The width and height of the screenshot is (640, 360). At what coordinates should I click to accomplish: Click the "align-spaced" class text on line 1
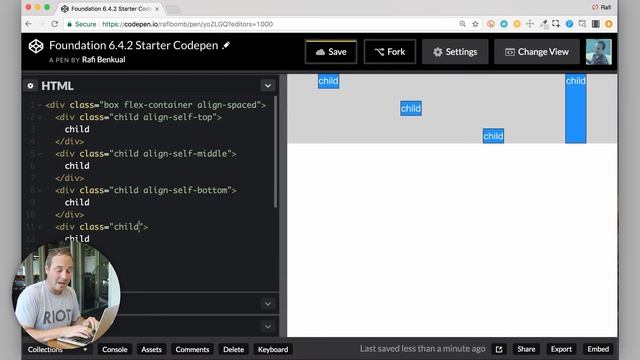coord(227,105)
